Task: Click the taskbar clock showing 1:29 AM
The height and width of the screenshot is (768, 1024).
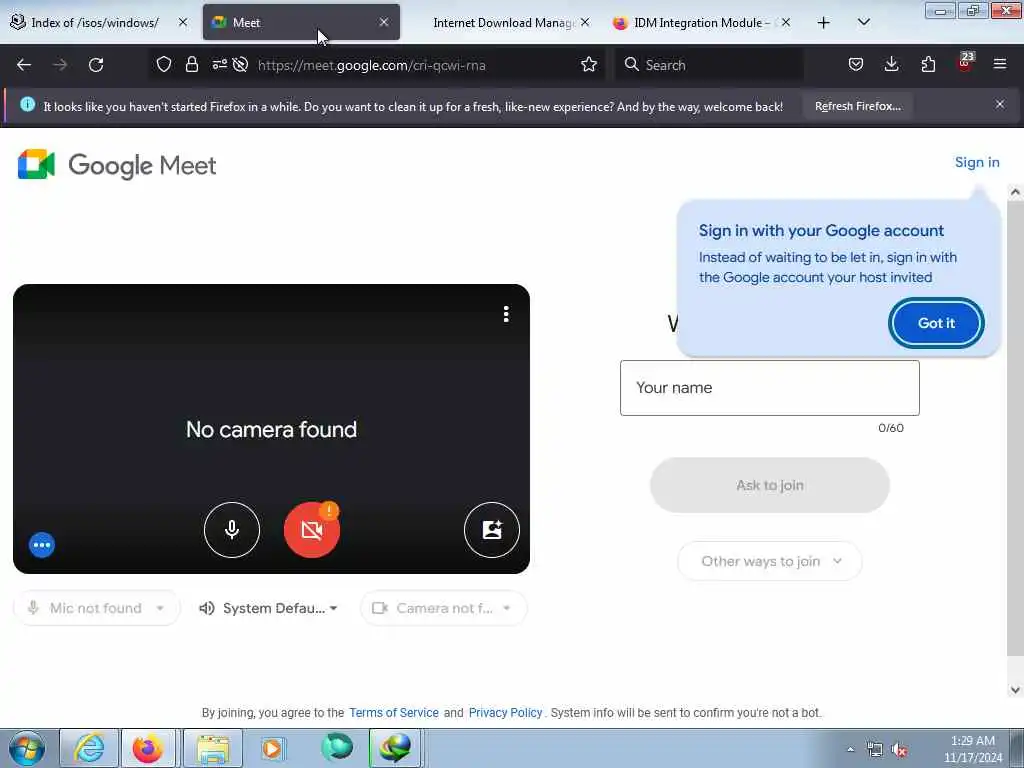Action: [x=972, y=749]
